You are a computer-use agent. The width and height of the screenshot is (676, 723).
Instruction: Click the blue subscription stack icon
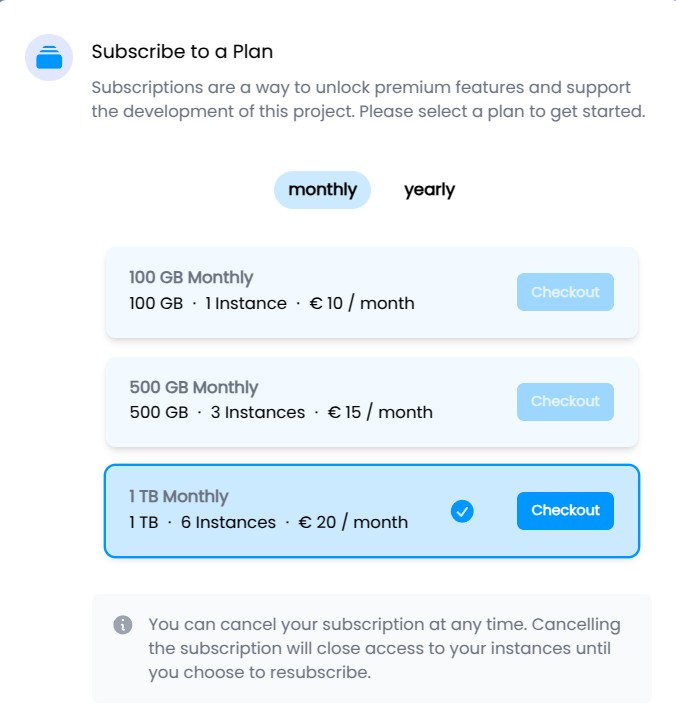pyautogui.click(x=49, y=57)
